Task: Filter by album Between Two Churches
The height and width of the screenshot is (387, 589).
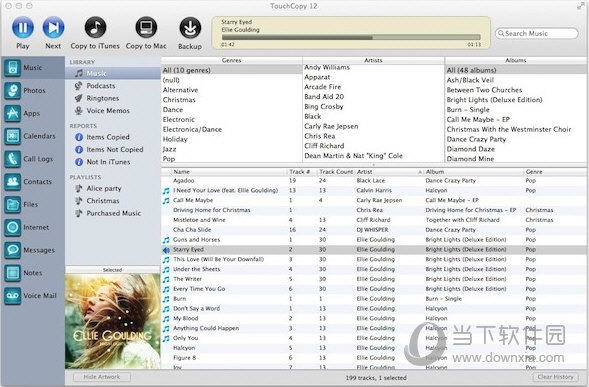Action: click(516, 90)
